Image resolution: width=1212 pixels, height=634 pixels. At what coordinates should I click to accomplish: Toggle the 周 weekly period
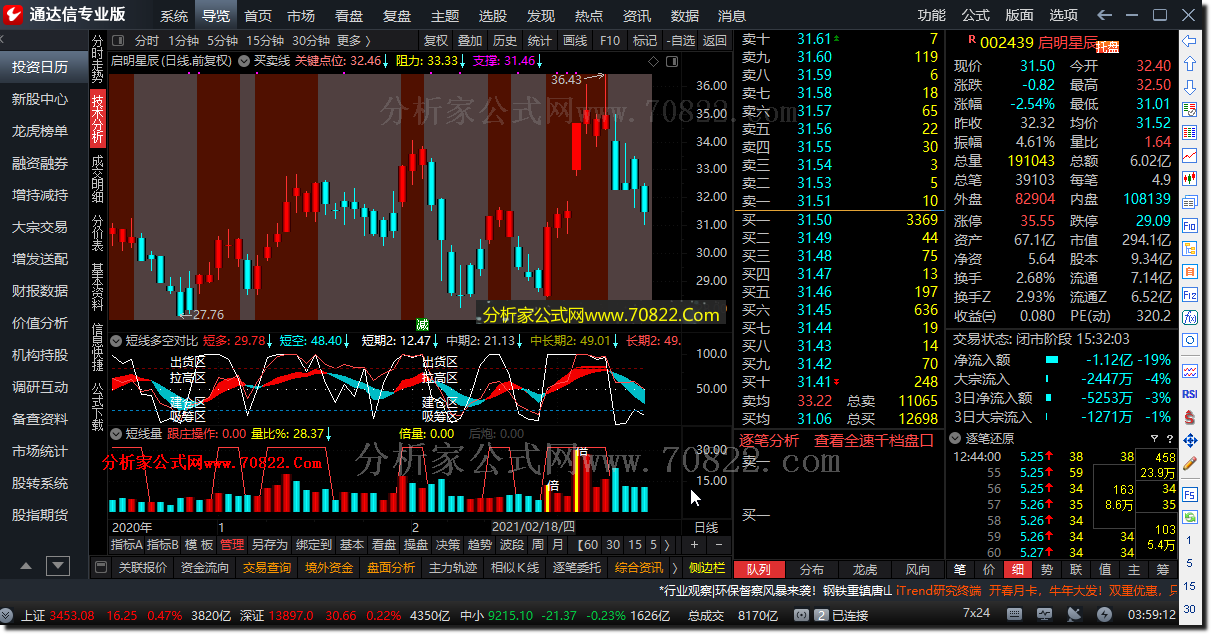pos(538,545)
